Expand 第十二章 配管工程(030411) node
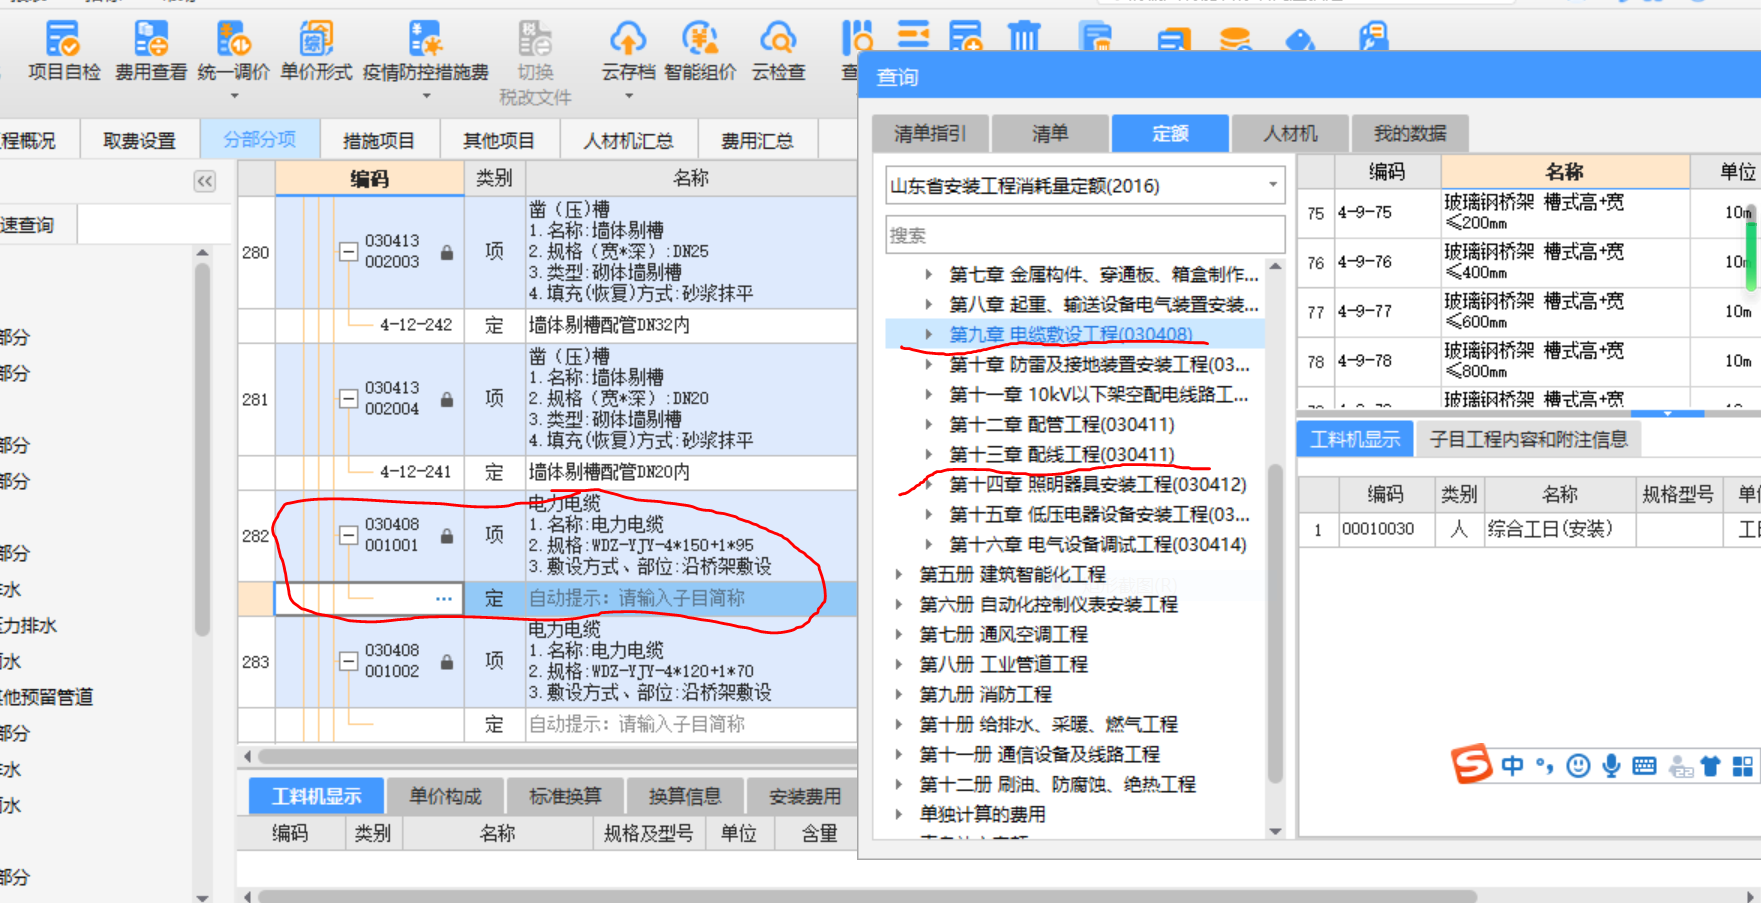 [928, 424]
